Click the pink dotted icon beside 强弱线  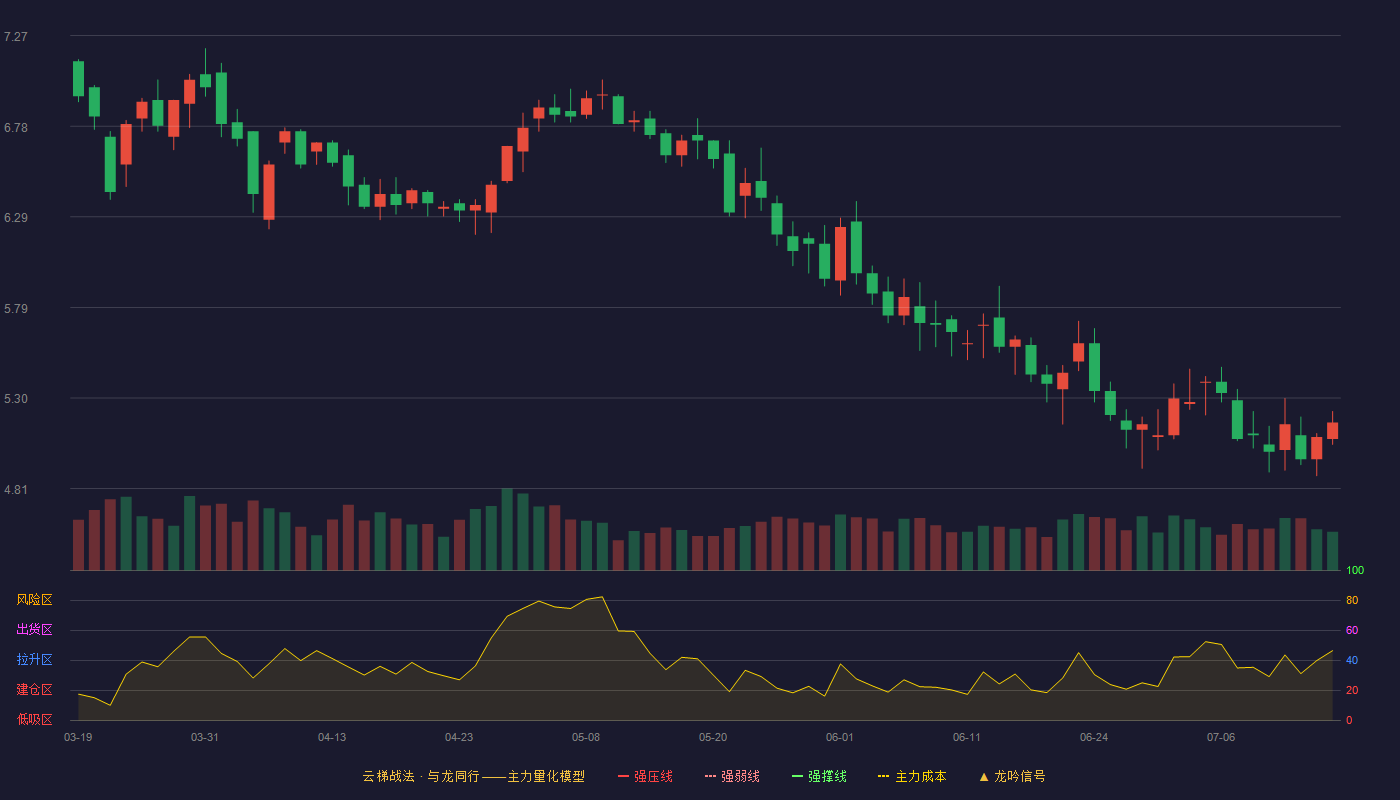(x=711, y=776)
